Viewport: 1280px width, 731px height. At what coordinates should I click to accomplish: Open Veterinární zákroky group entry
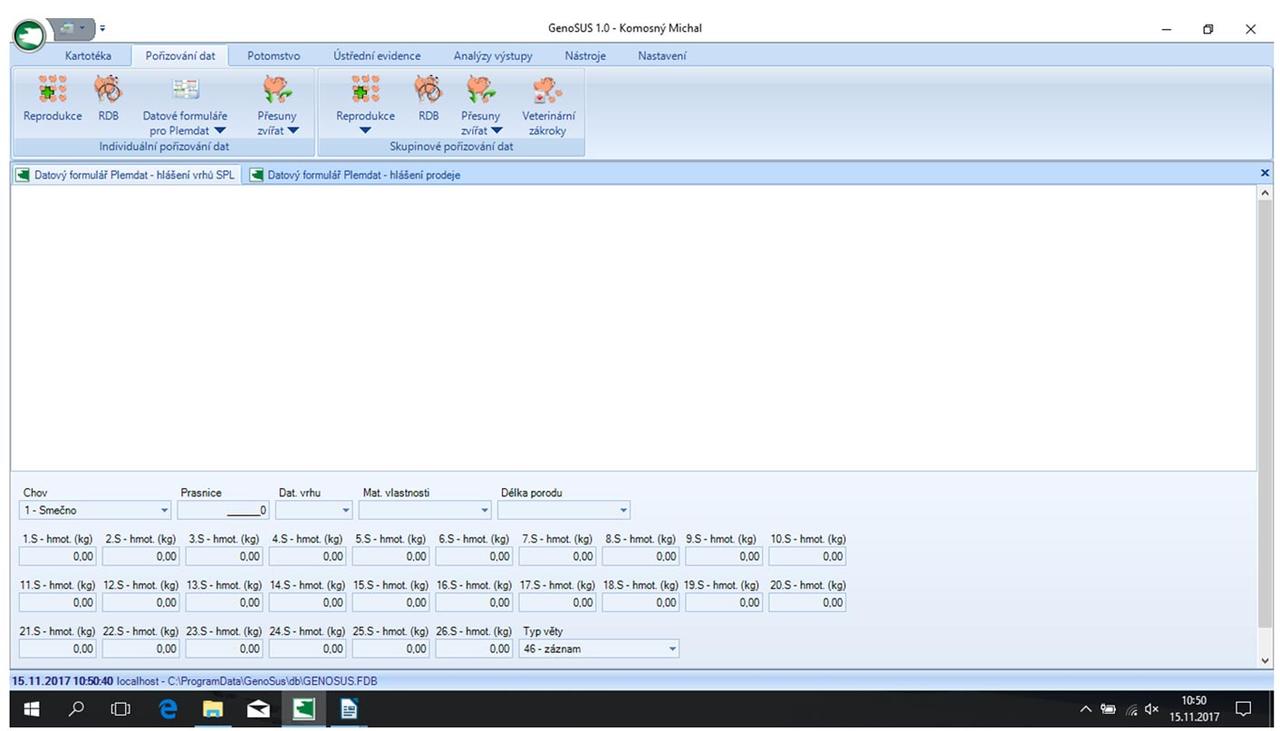[x=548, y=107]
